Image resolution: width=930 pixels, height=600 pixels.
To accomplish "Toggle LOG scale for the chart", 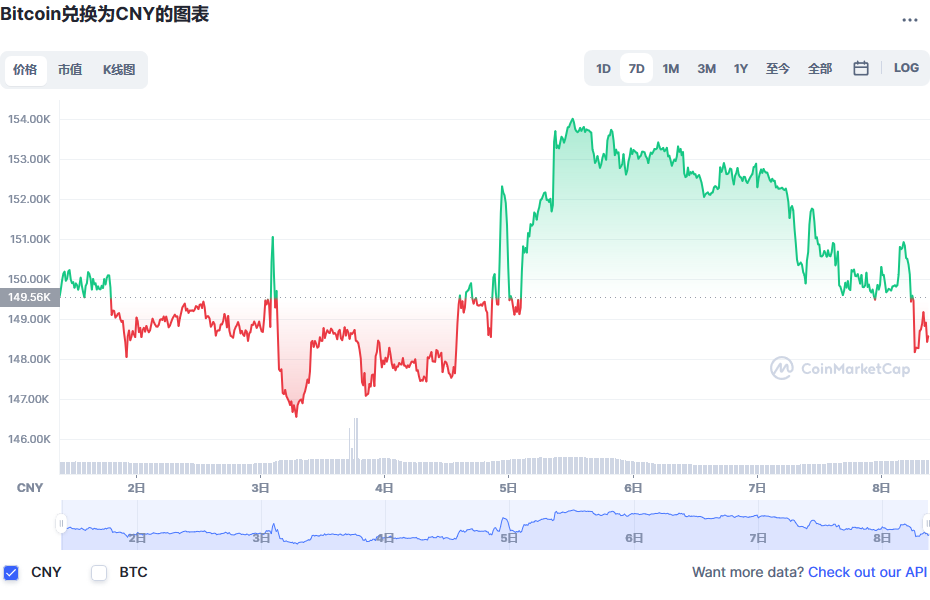I will click(x=906, y=68).
